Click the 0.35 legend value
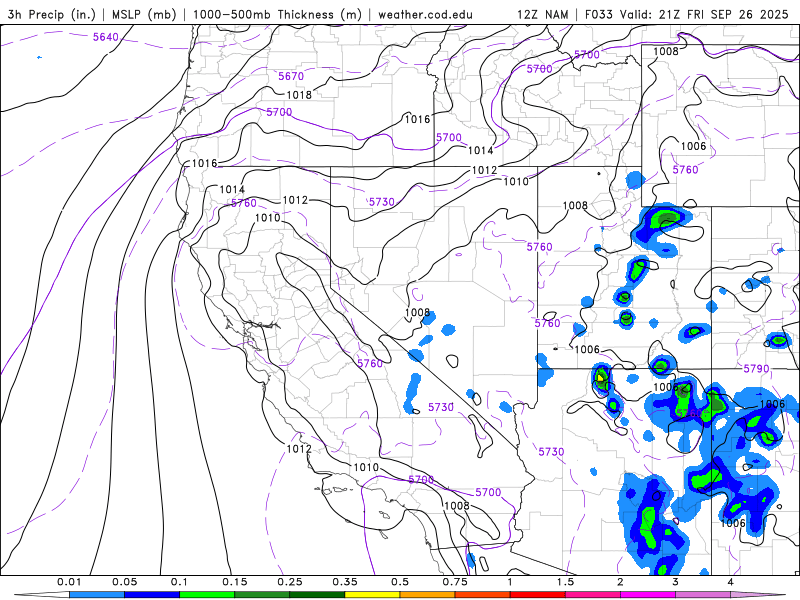This screenshot has height=600, width=800. [345, 582]
